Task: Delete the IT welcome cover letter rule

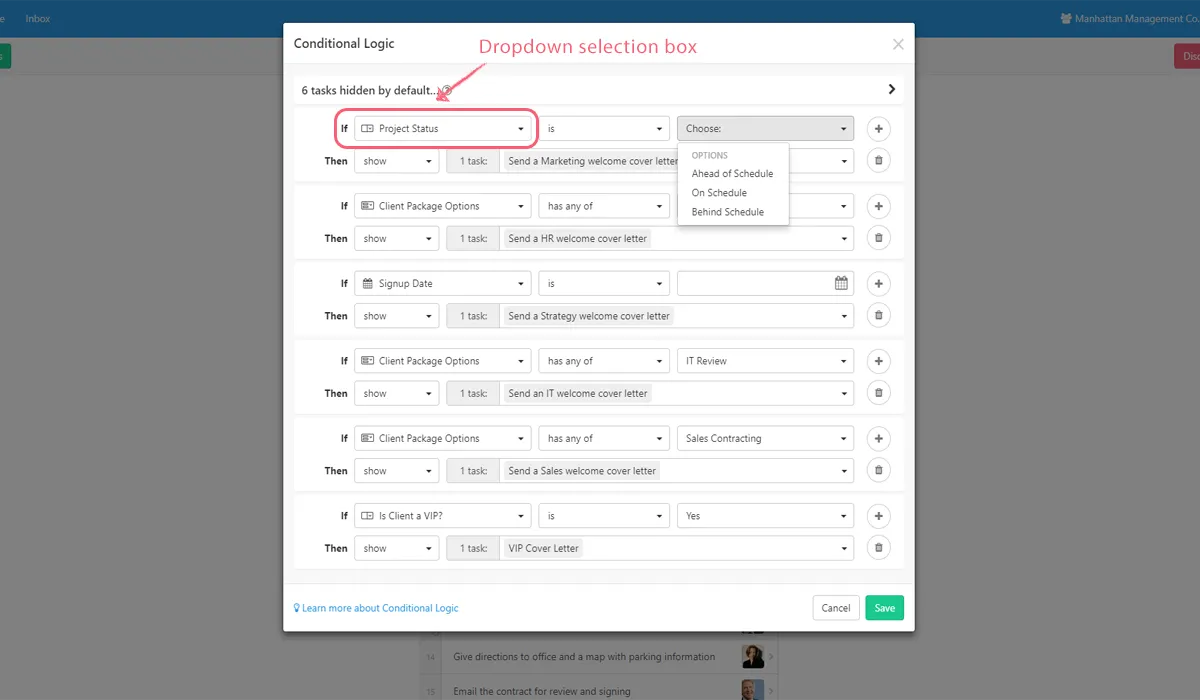Action: coord(878,393)
